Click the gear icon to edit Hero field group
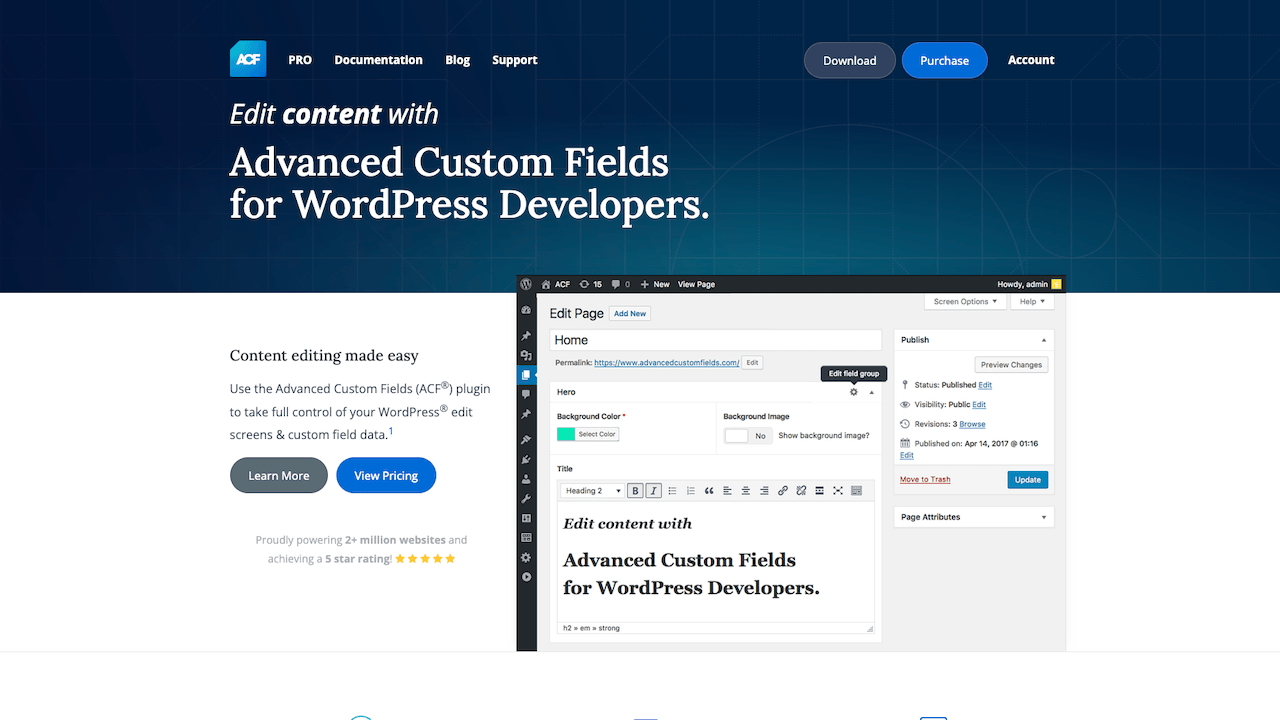The image size is (1280, 720). [853, 392]
